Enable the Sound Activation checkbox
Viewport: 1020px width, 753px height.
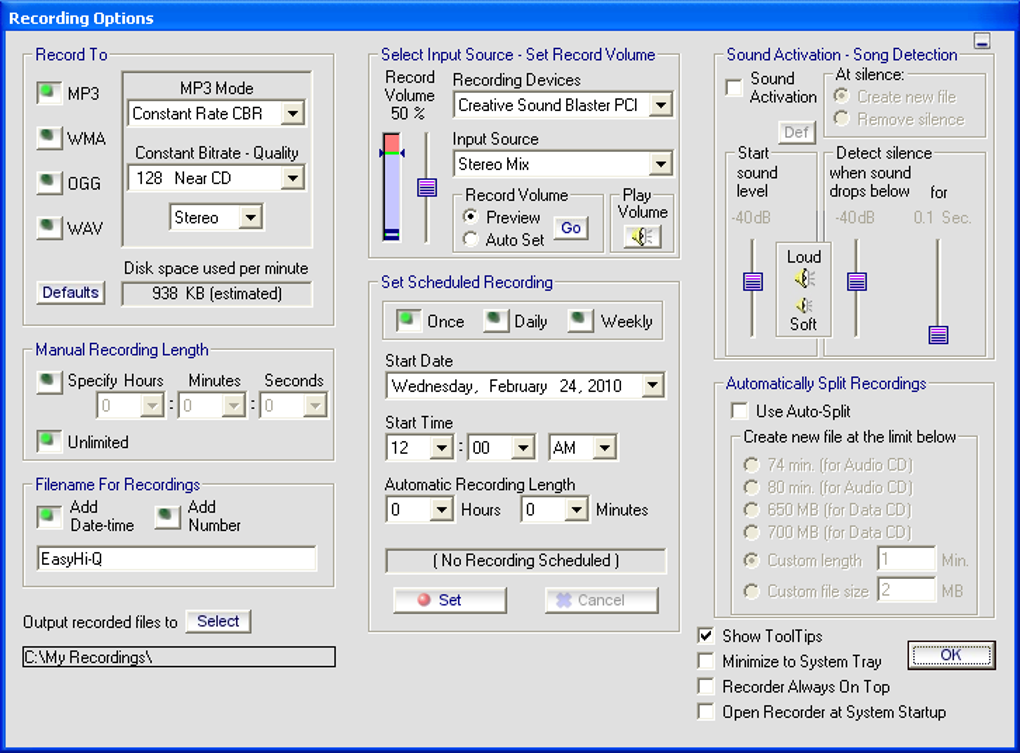click(x=734, y=87)
